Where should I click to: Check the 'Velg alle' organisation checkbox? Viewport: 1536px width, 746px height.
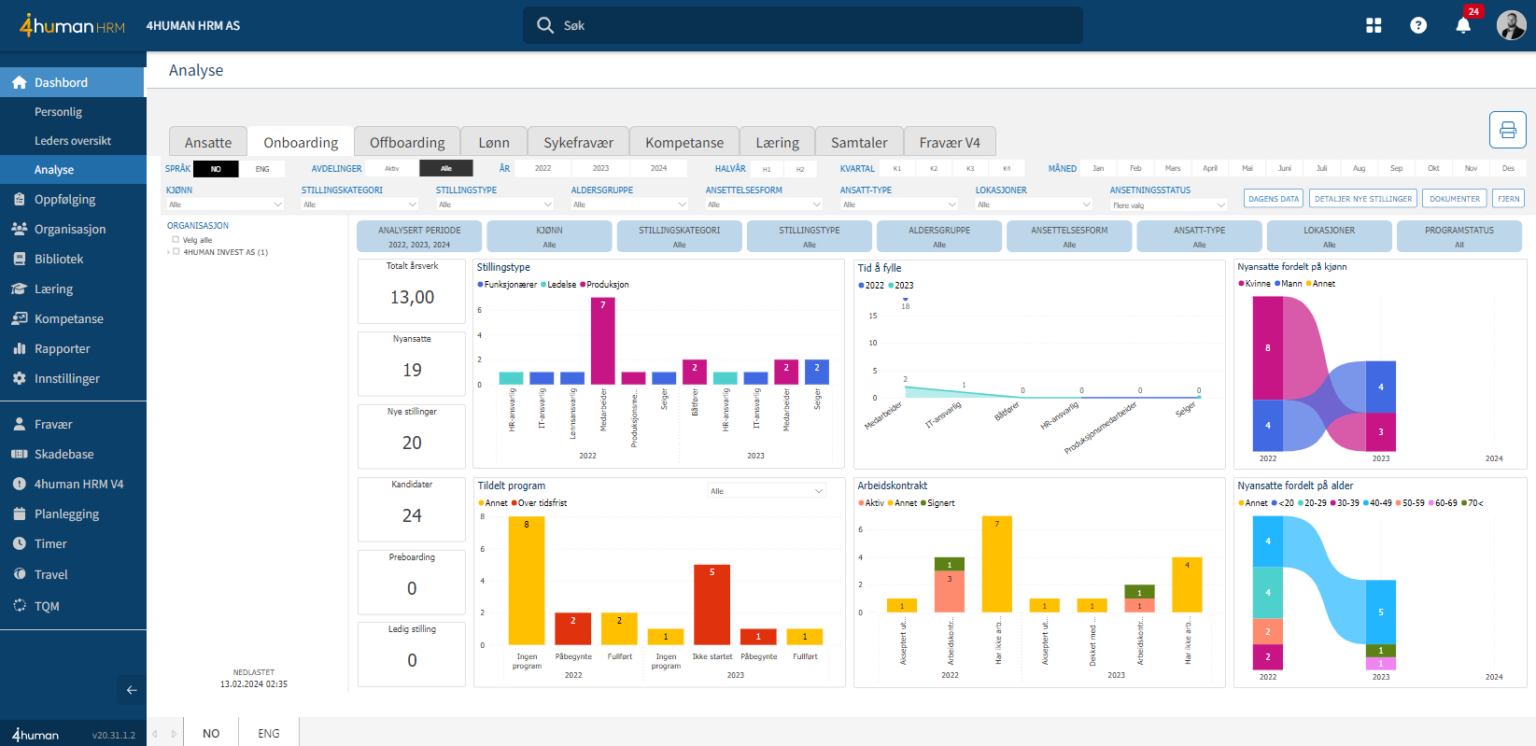176,240
